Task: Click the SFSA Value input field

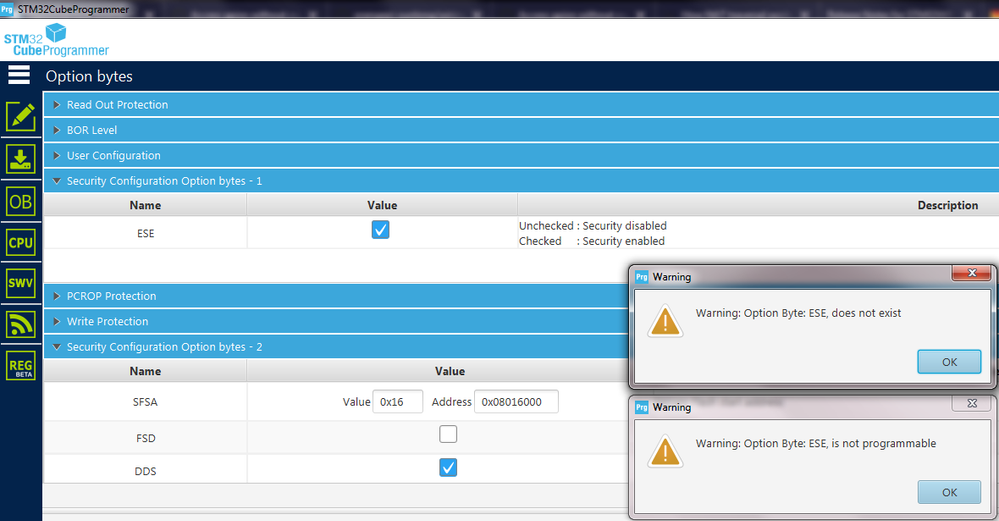Action: (398, 402)
